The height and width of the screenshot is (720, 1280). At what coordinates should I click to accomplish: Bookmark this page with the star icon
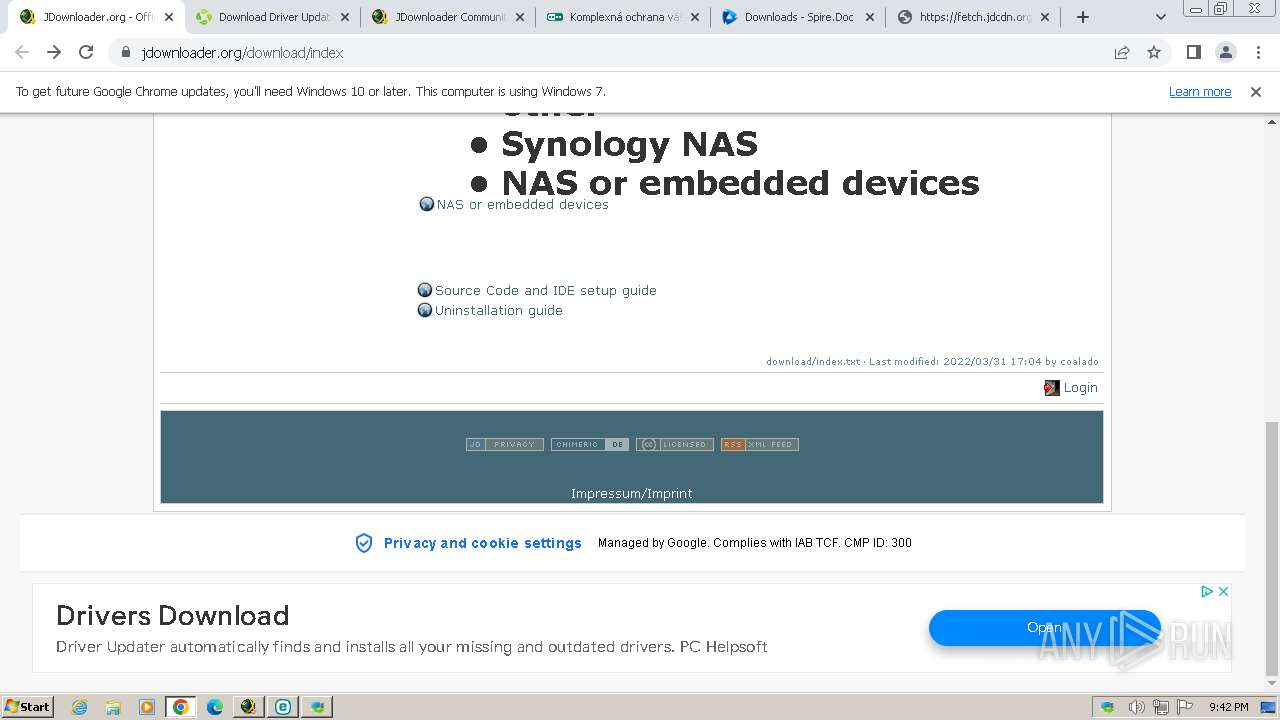click(x=1154, y=52)
